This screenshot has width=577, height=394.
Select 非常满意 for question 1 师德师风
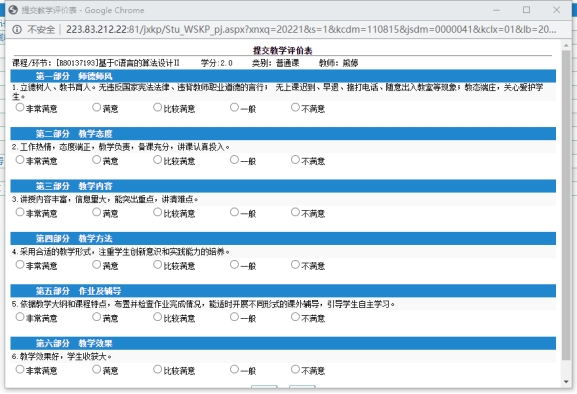(x=20, y=107)
